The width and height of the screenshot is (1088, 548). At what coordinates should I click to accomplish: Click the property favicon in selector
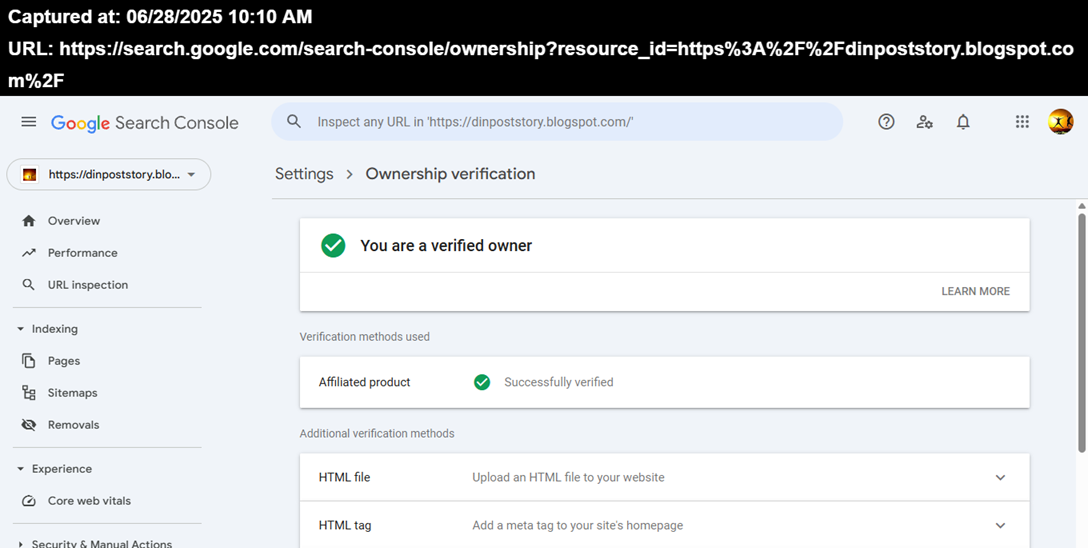point(29,175)
